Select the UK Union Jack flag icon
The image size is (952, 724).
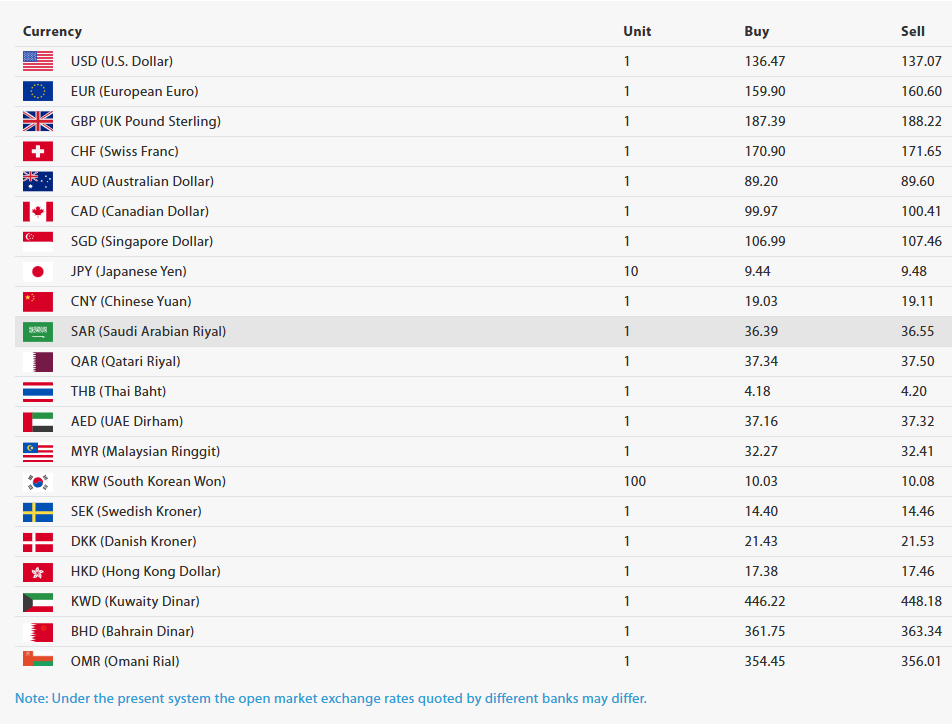(x=38, y=121)
